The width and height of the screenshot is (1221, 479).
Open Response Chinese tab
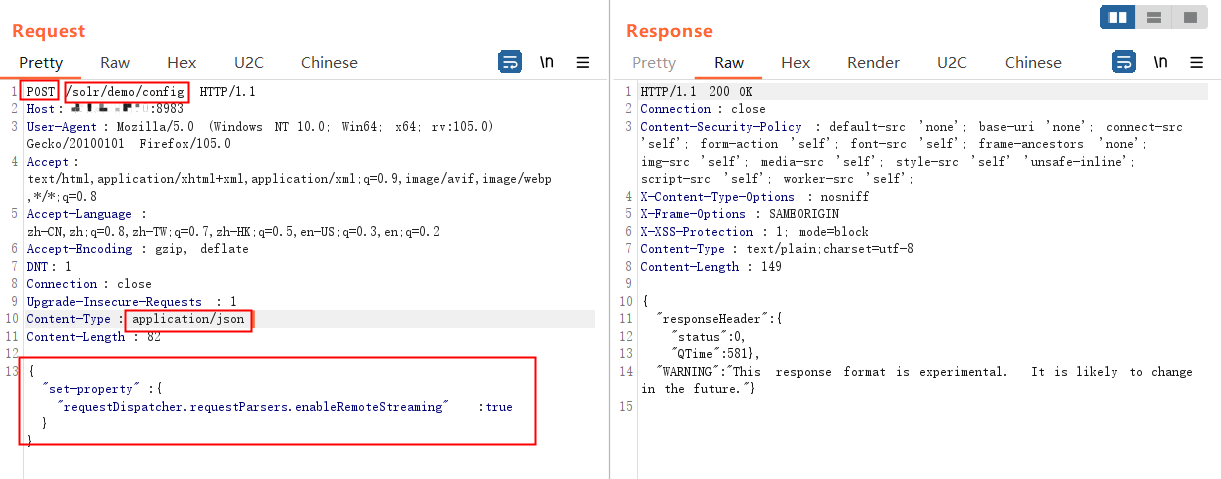coord(1033,62)
